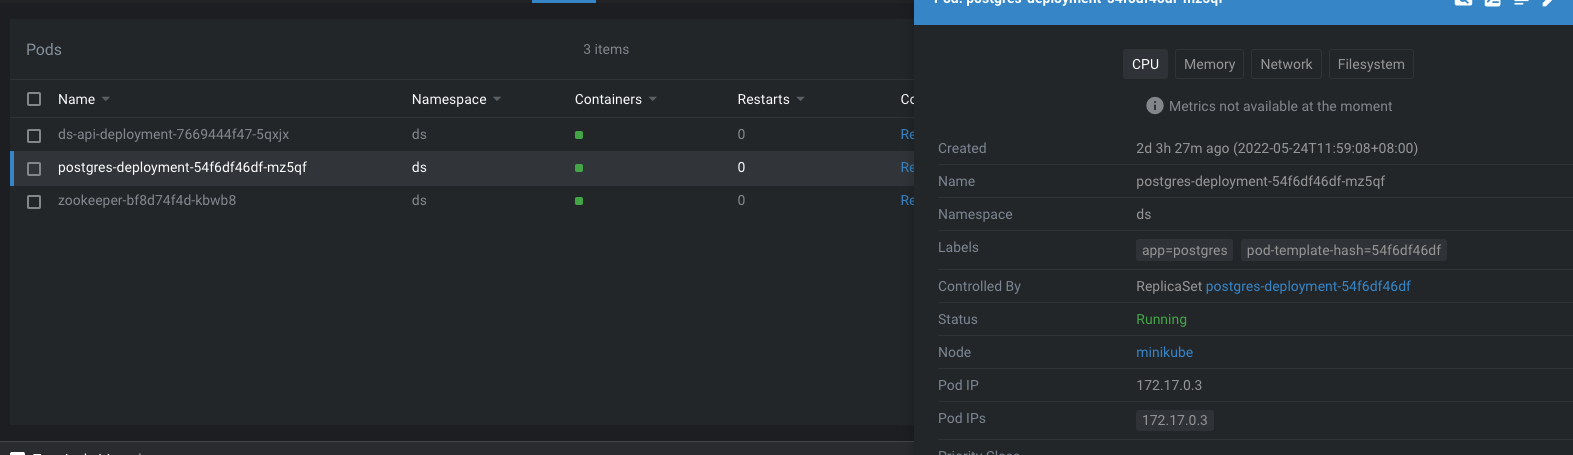Switch to the Filesystem metrics tab
Image resolution: width=1573 pixels, height=455 pixels.
pyautogui.click(x=1371, y=64)
